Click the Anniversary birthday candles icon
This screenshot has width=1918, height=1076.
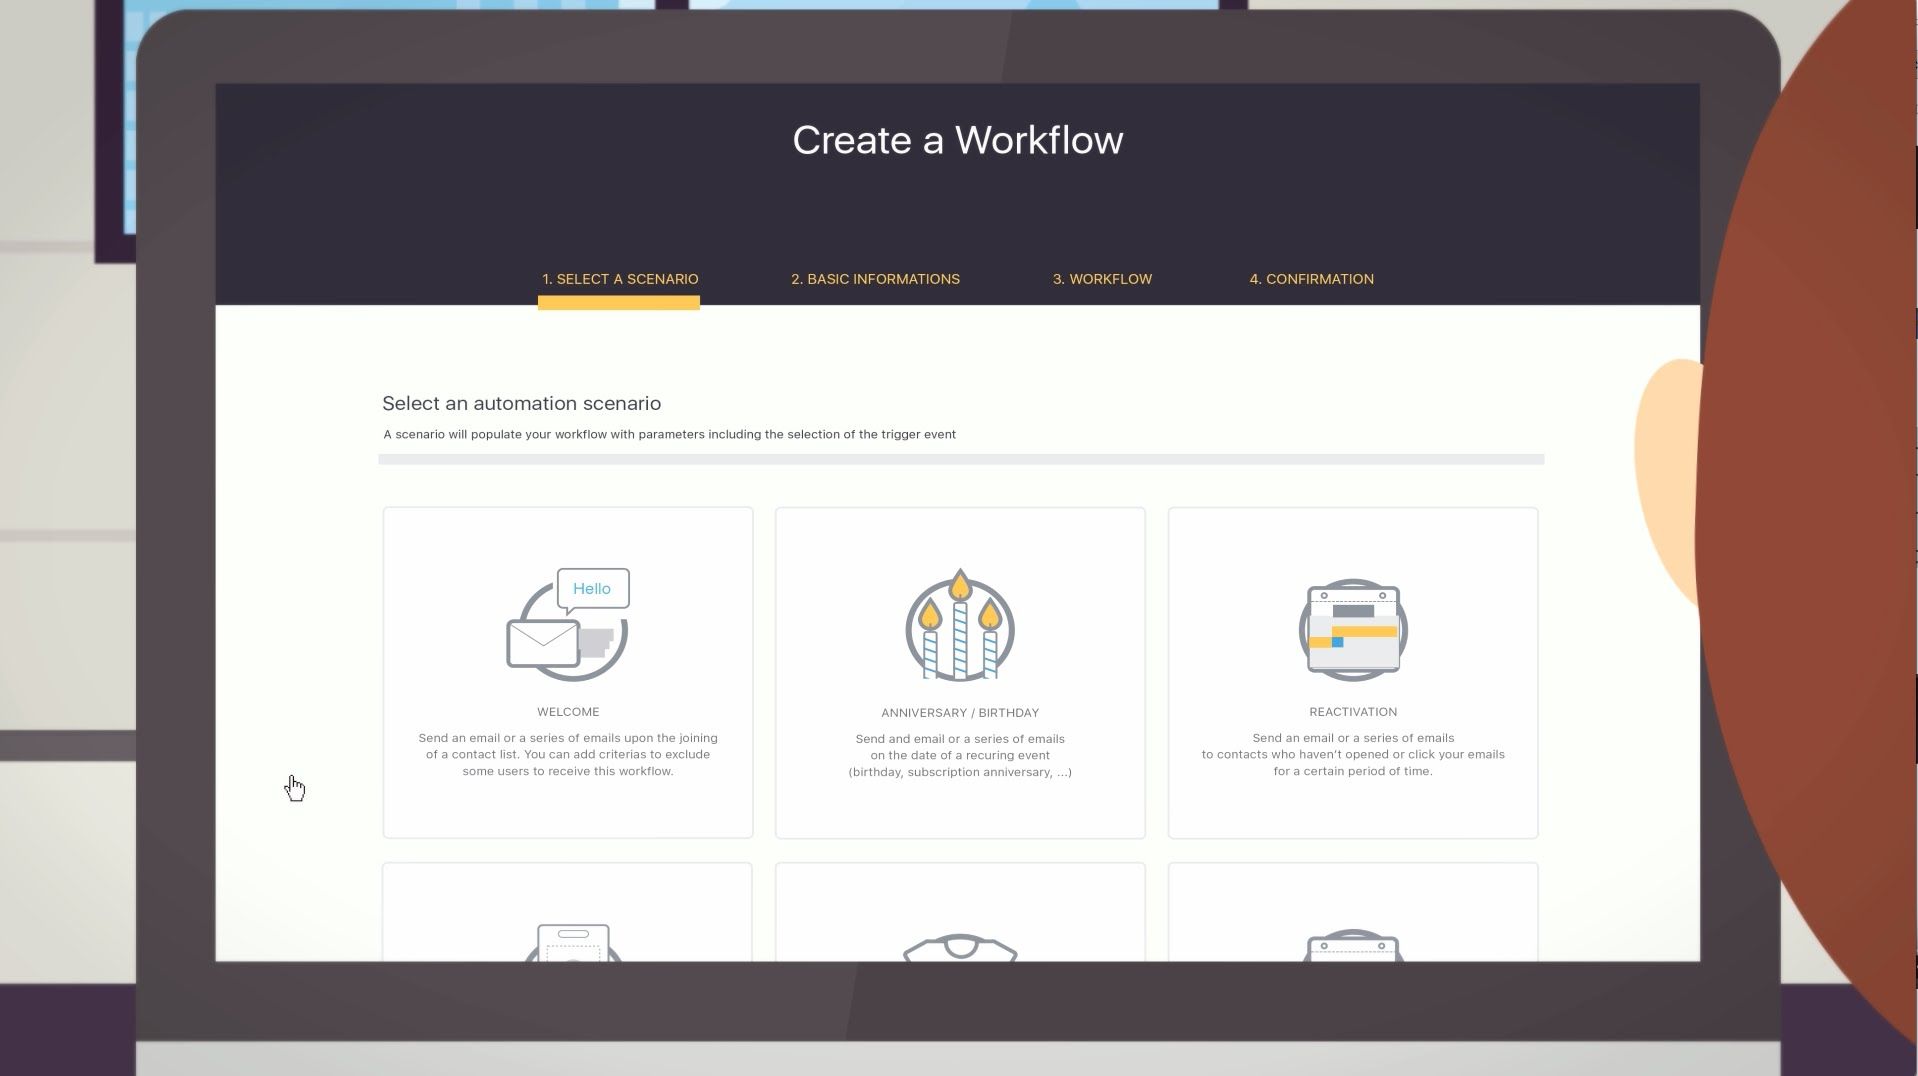pos(960,625)
